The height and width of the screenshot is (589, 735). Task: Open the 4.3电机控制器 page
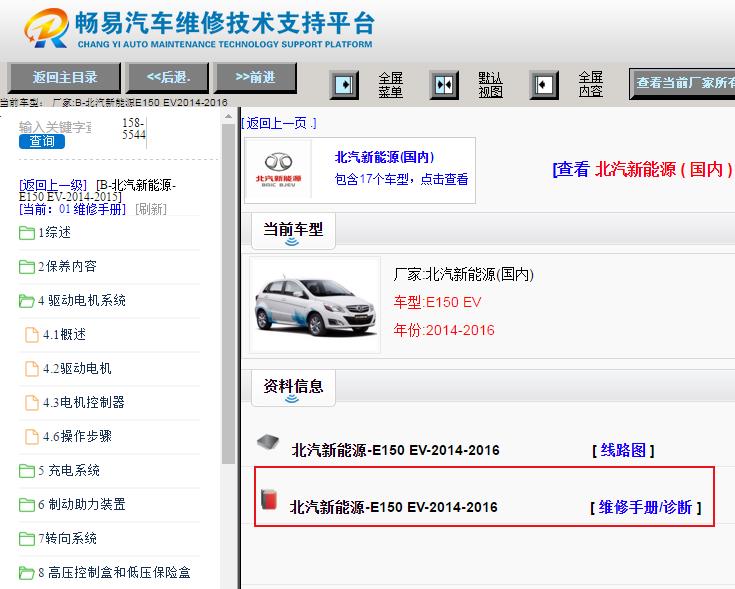pyautogui.click(x=84, y=403)
